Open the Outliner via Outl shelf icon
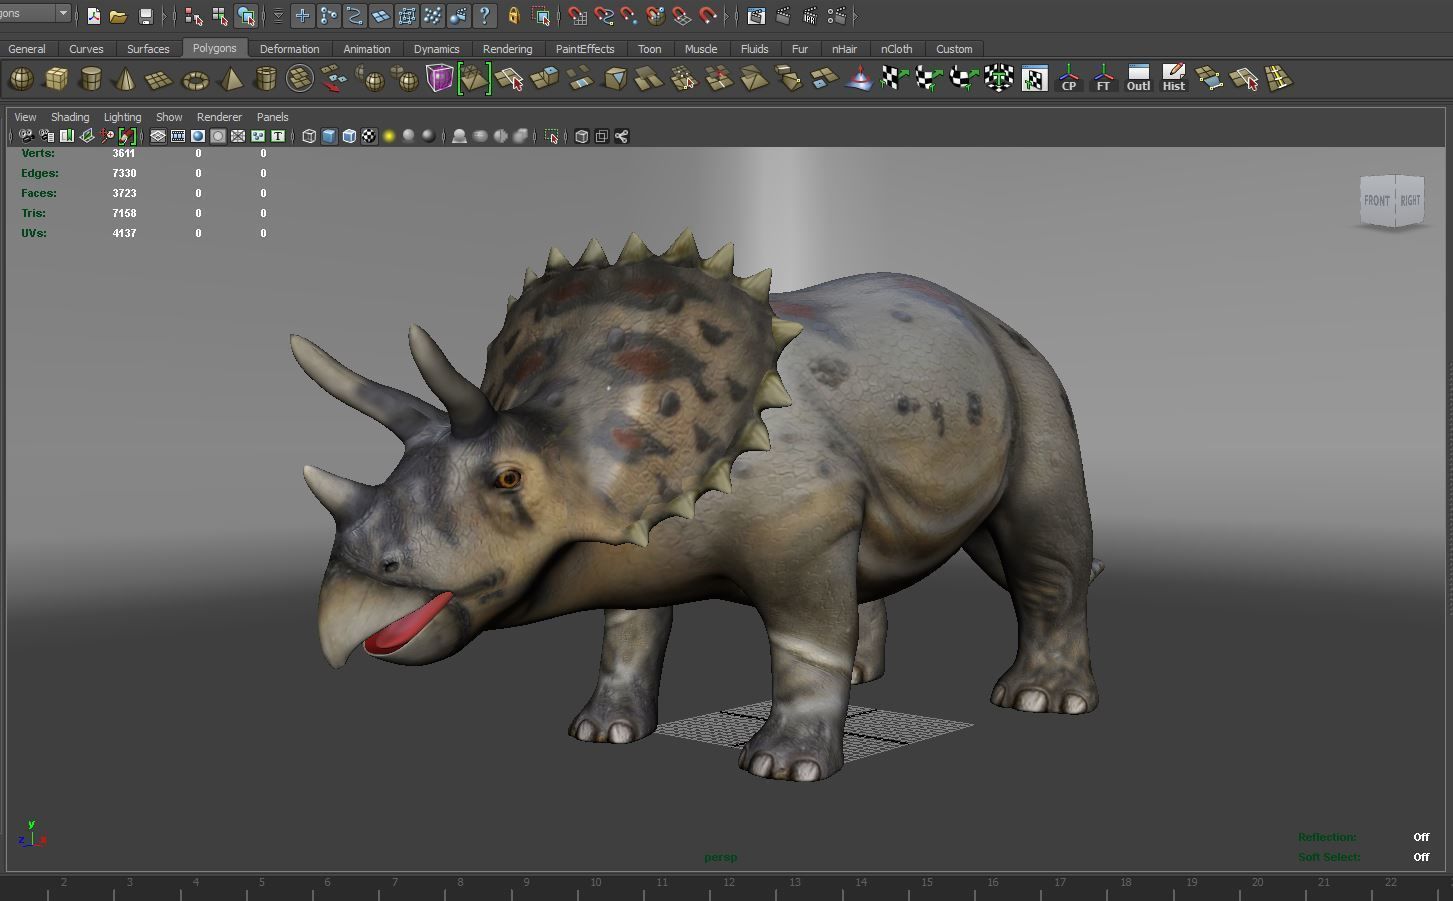Screen dimensions: 1453x901 1138,79
